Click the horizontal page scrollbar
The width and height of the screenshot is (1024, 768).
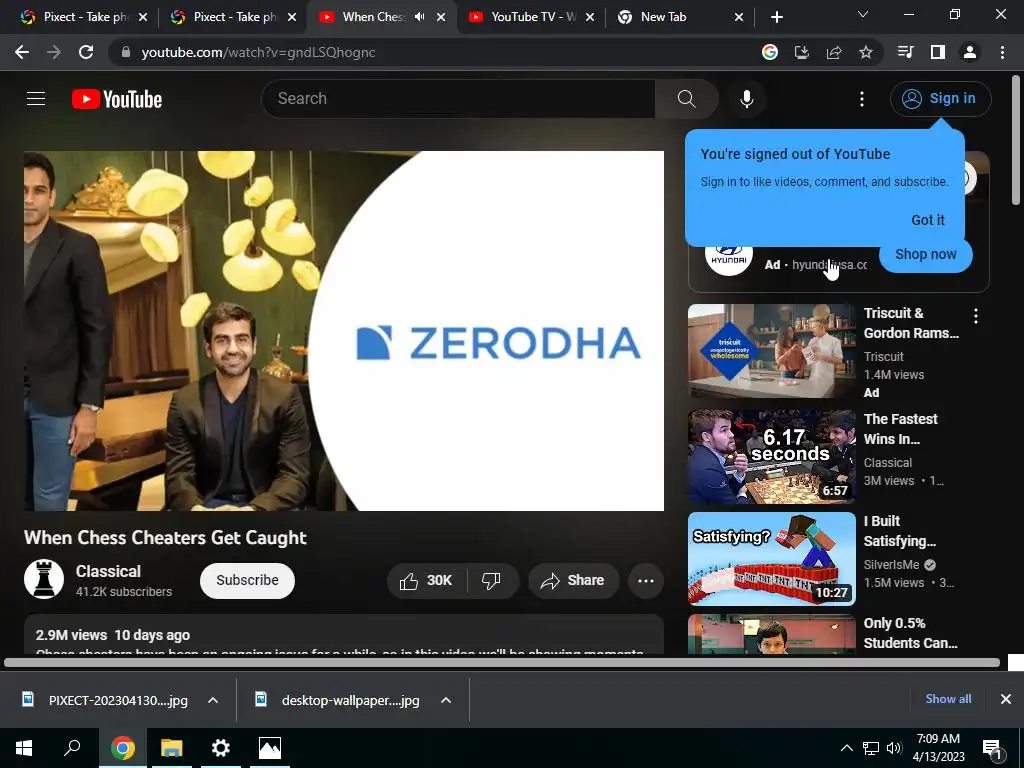pos(502,663)
